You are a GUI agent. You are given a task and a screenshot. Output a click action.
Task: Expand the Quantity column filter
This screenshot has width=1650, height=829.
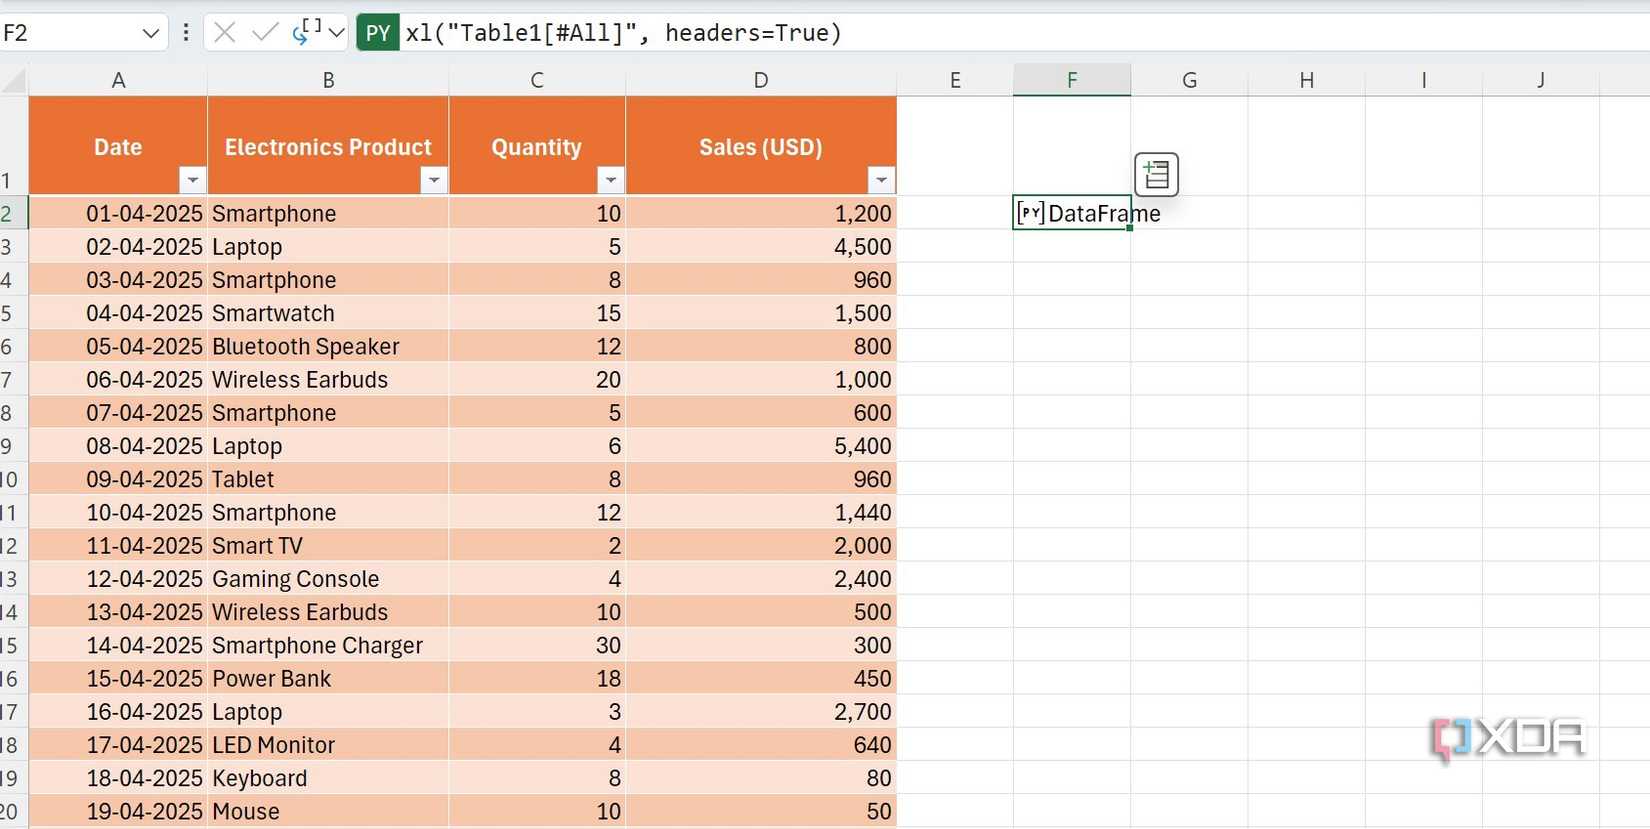pos(610,180)
